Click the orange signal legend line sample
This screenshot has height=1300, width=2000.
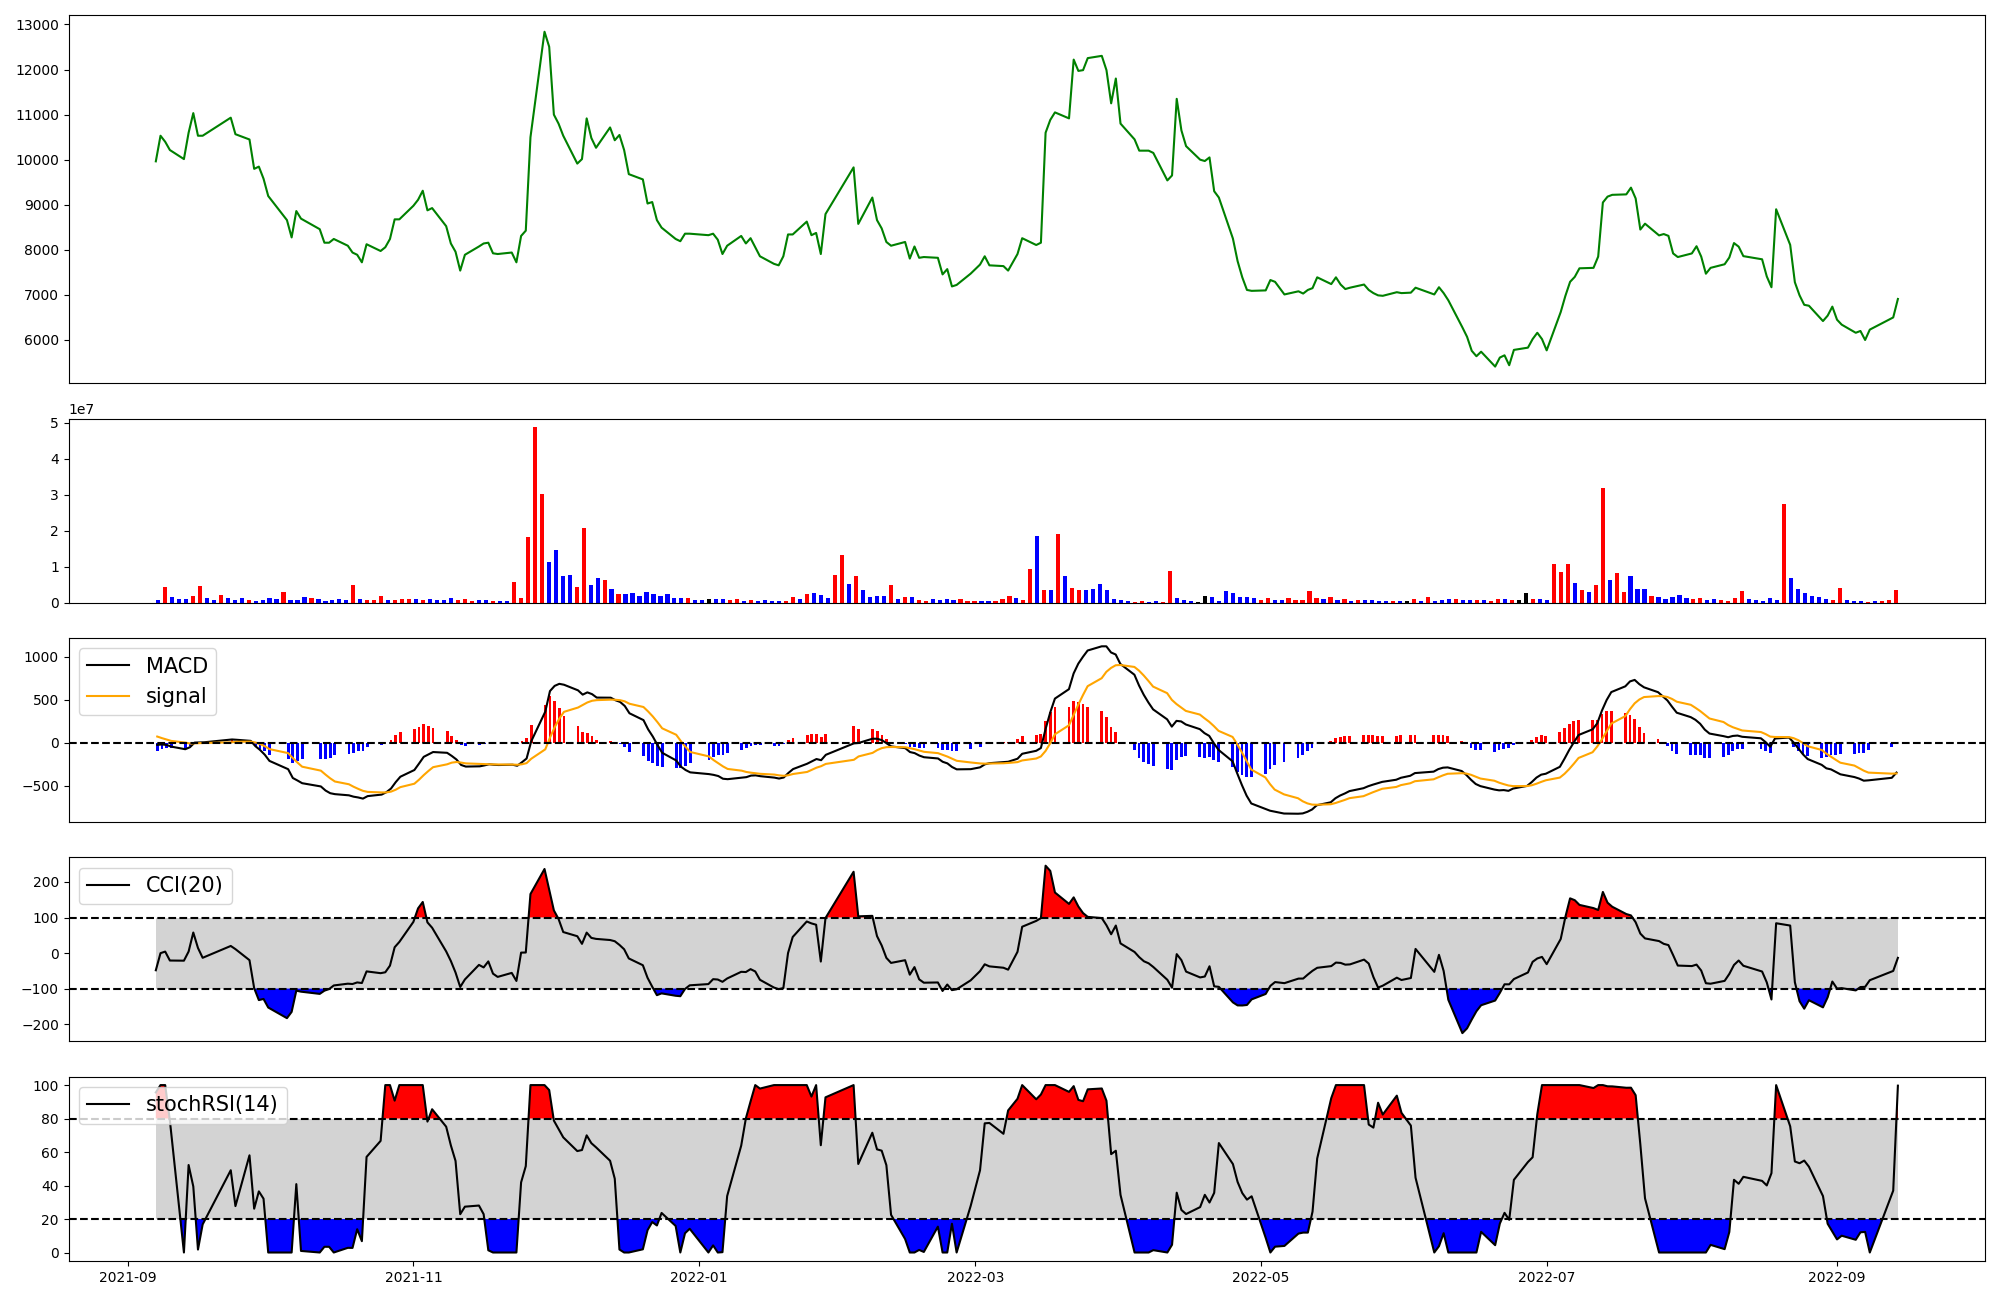coord(108,696)
